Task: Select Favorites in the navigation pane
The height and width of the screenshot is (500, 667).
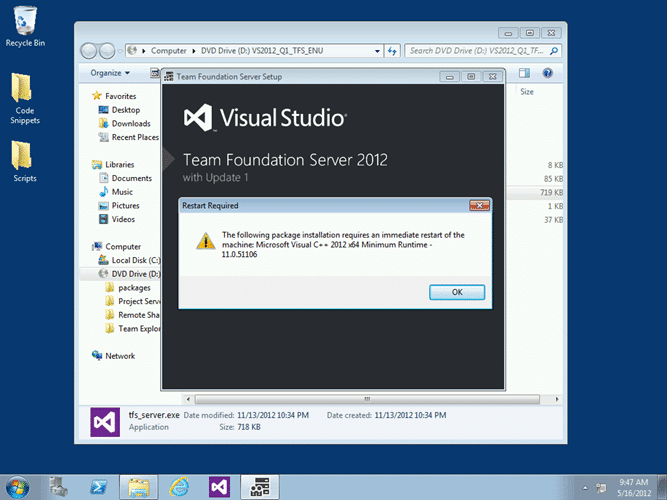Action: tap(120, 96)
